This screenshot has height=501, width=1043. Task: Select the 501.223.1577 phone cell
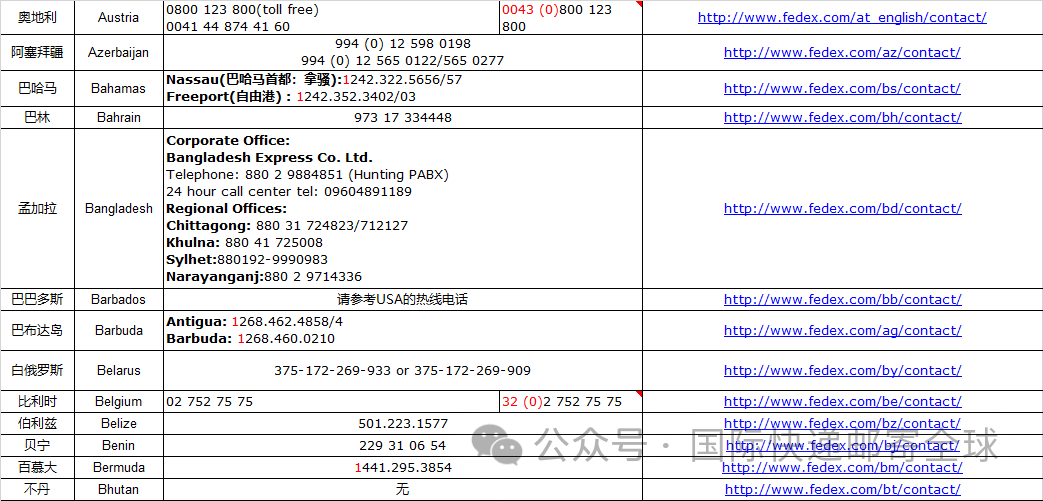click(403, 424)
